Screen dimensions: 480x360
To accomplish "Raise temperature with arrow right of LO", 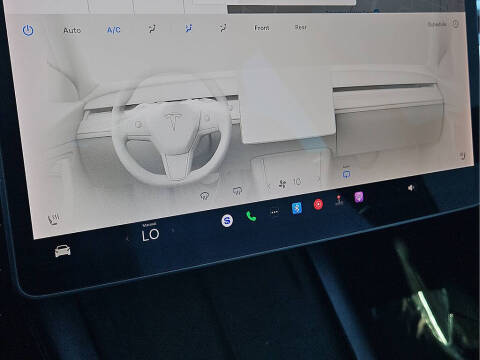I will coord(173,230).
